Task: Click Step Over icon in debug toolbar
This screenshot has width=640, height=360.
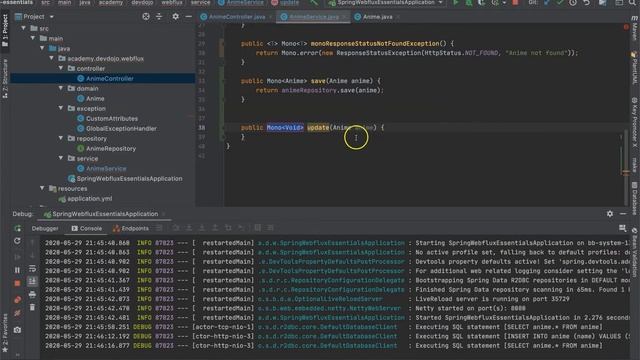Action: pyautogui.click(x=176, y=228)
